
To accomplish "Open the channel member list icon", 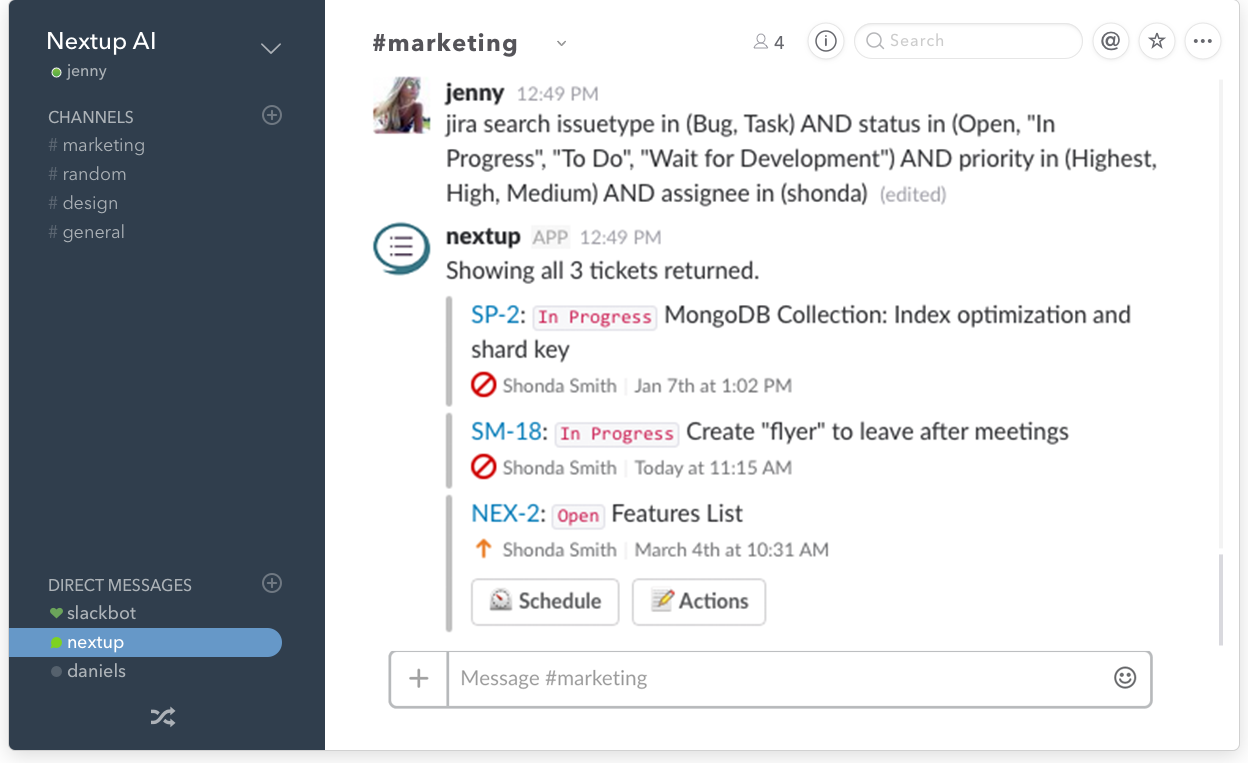I will (768, 42).
